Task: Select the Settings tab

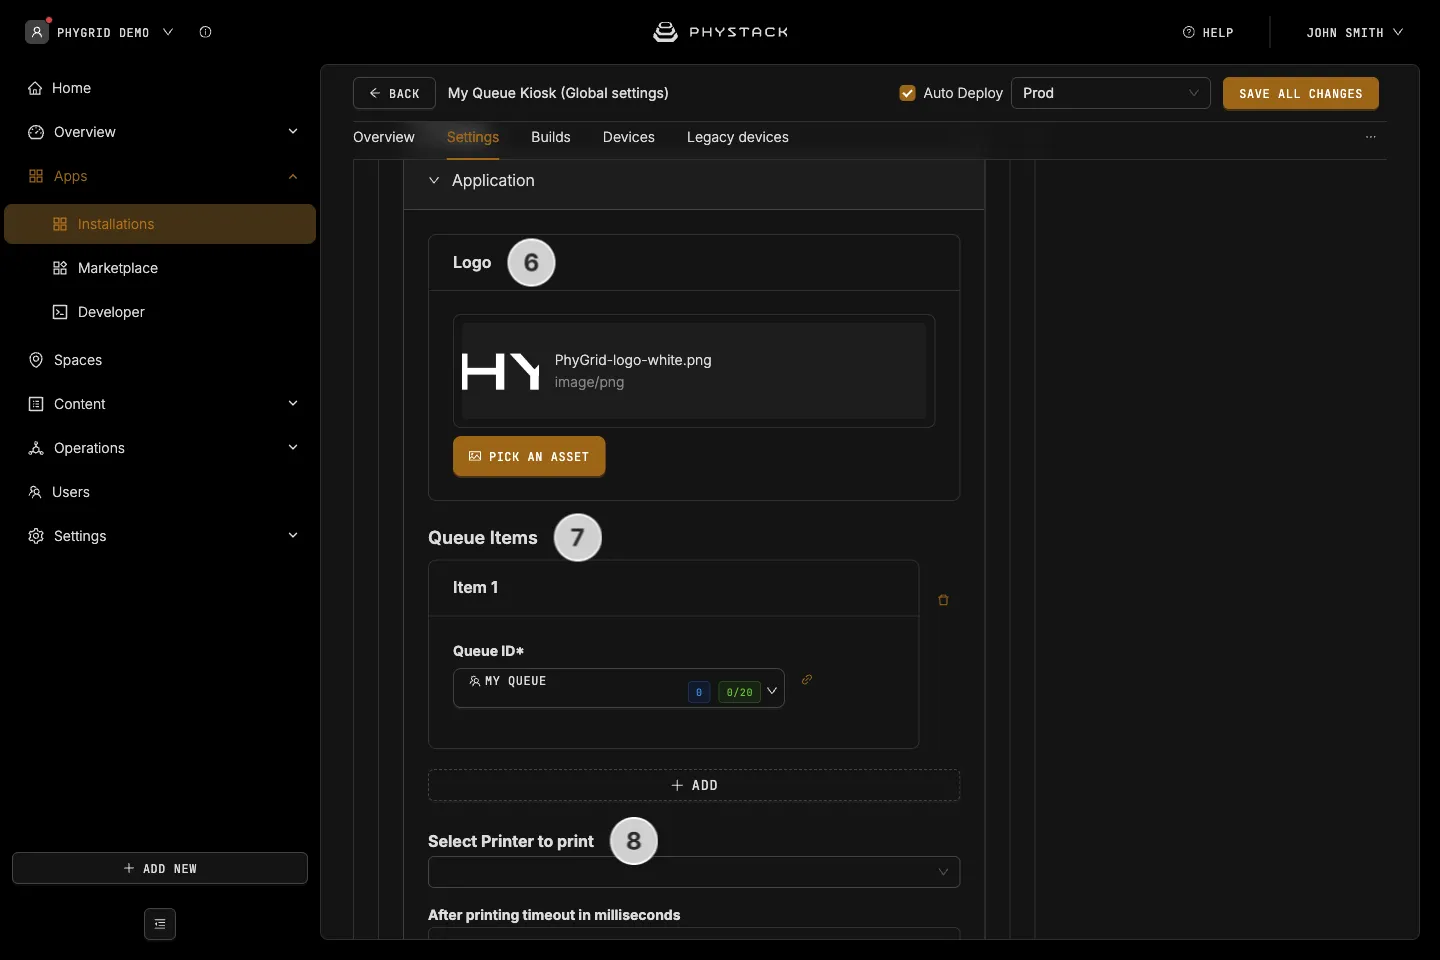Action: coord(473,137)
